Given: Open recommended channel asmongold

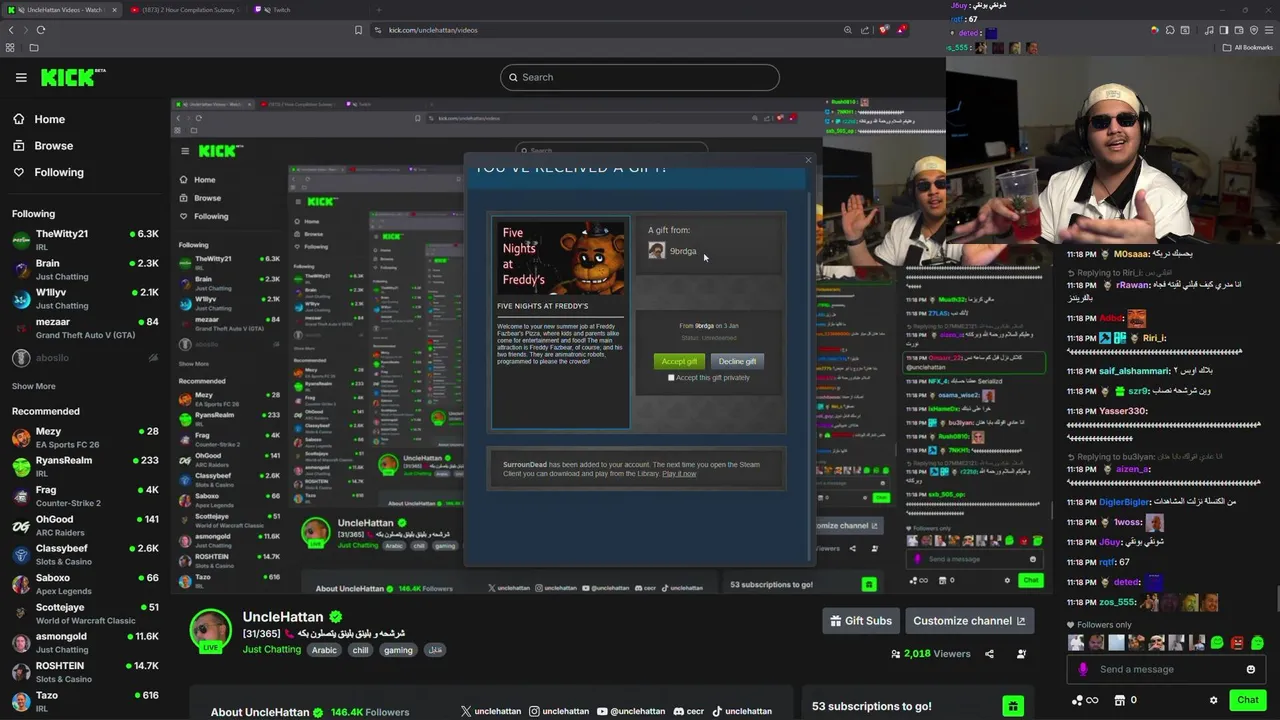Looking at the screenshot, I should click(x=85, y=642).
